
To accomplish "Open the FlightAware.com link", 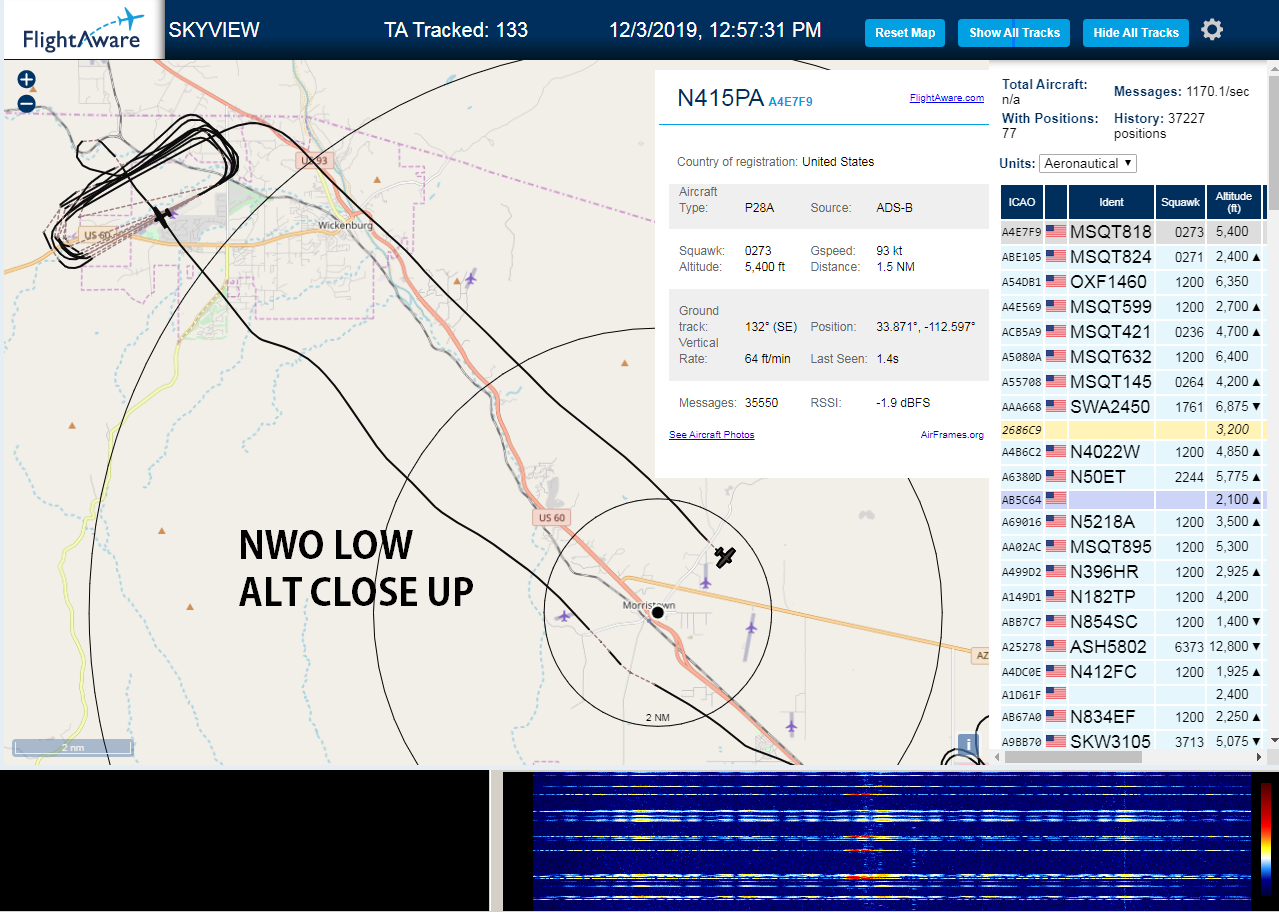I will click(x=946, y=98).
